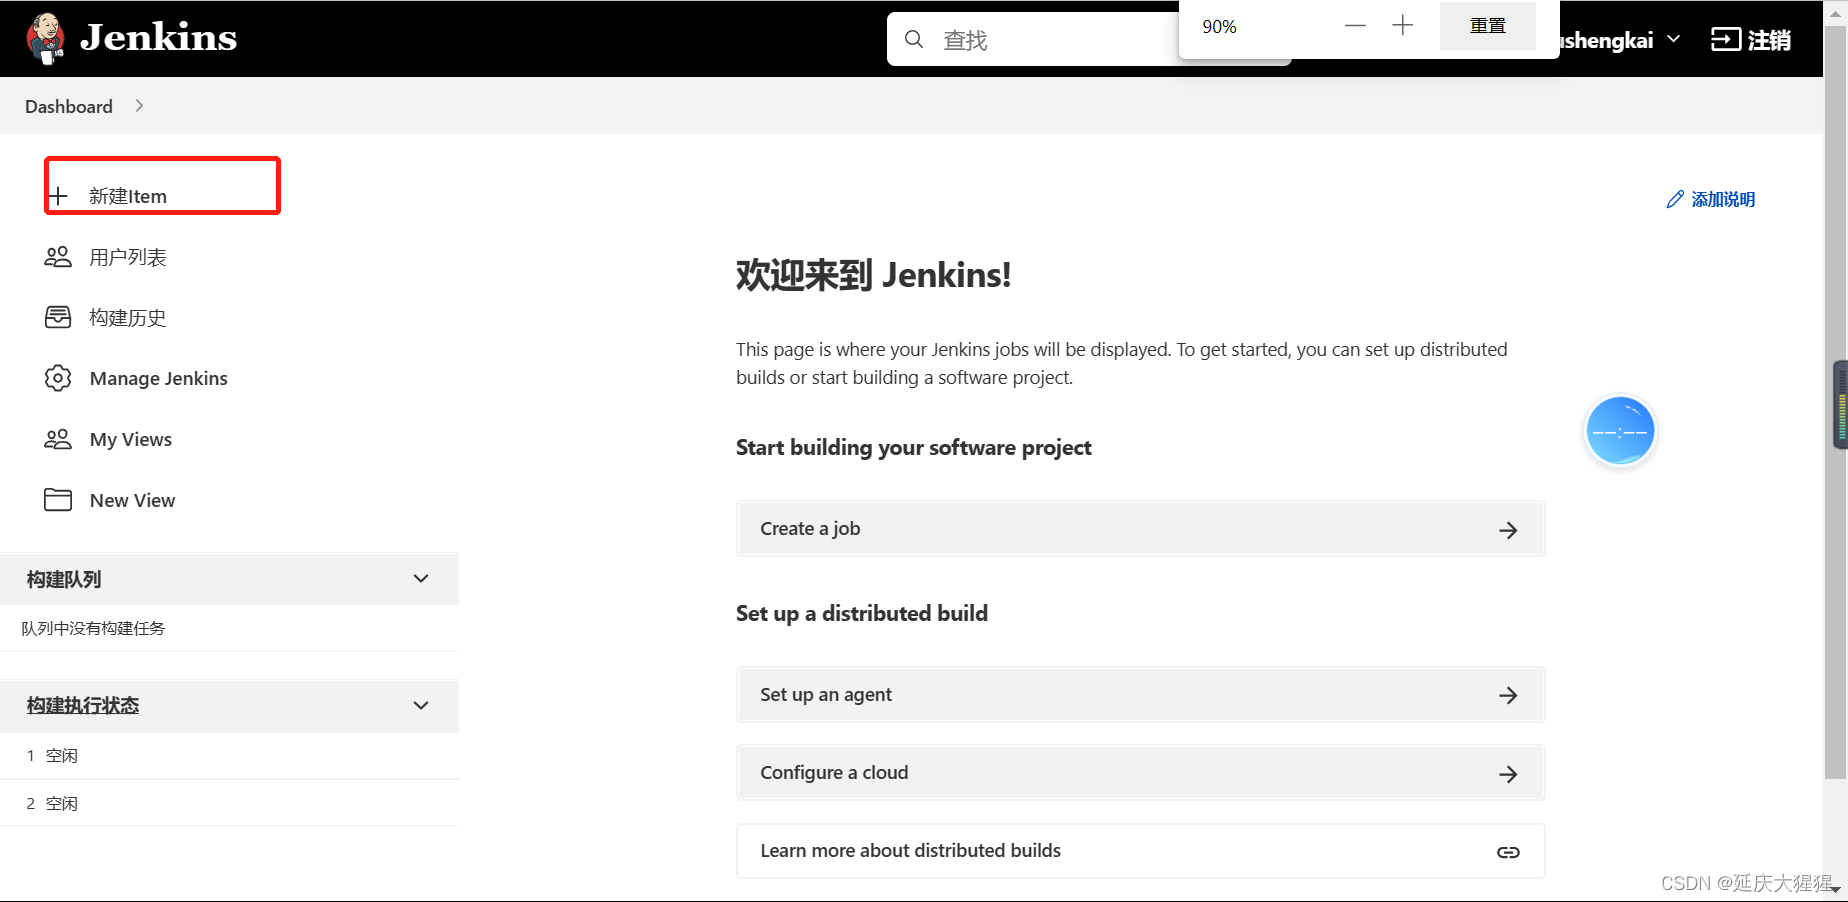Click the plus icon beside 新建Item
The image size is (1848, 902).
pyautogui.click(x=58, y=196)
